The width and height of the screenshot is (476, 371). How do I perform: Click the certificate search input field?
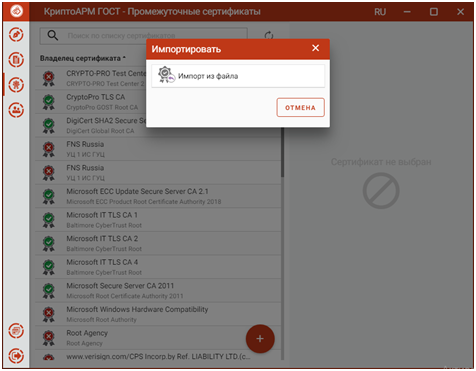point(143,36)
